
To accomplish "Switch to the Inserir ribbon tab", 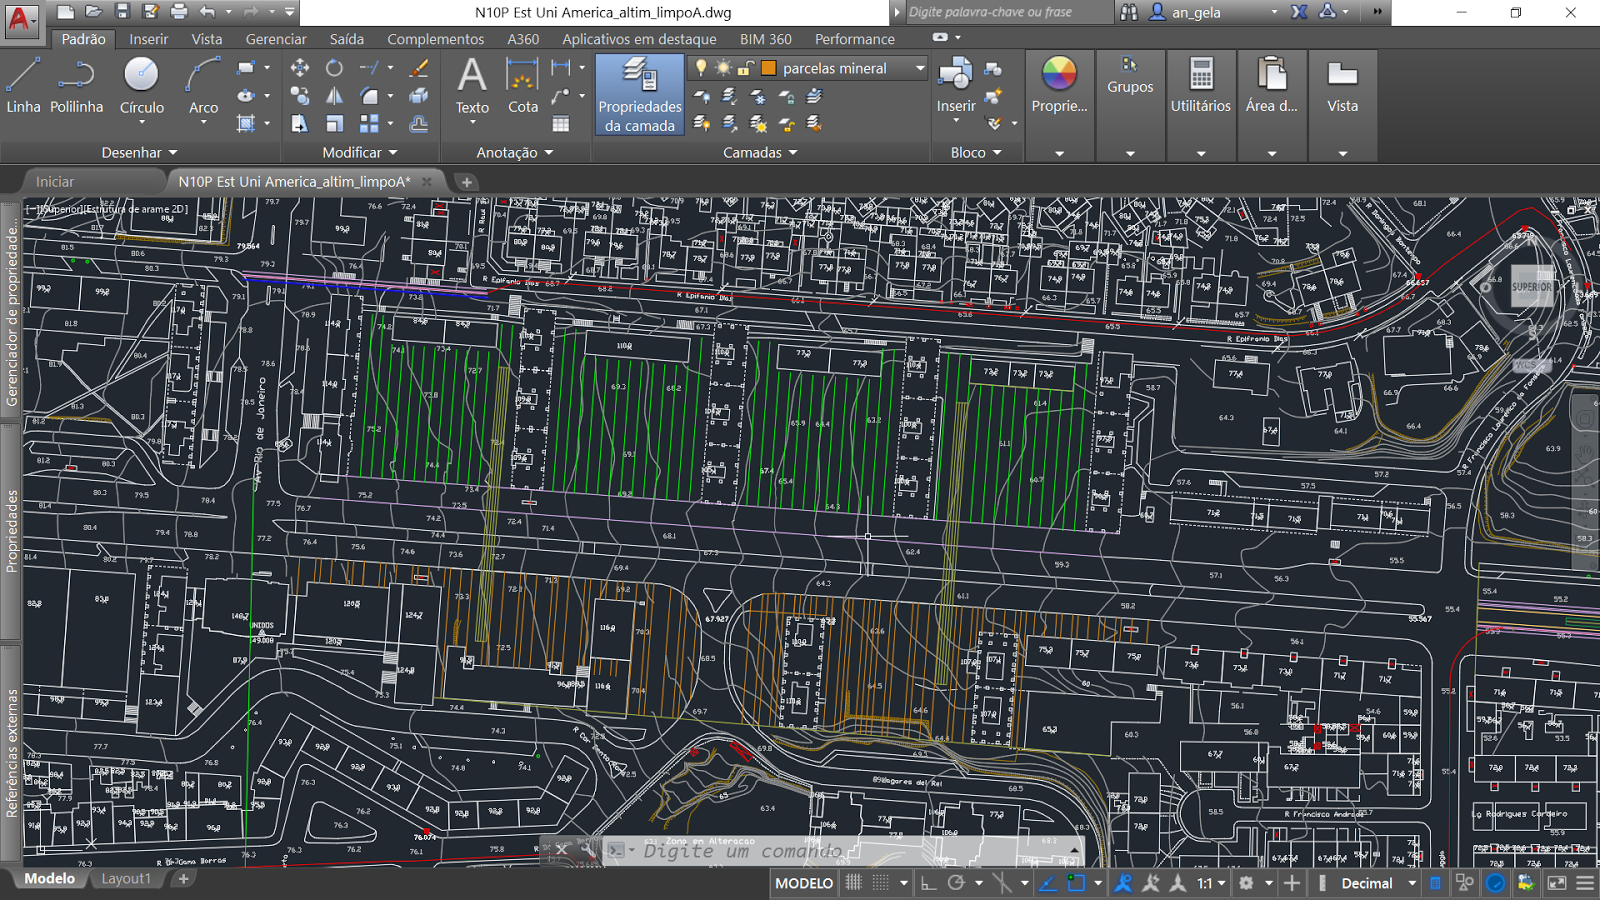I will click(148, 39).
